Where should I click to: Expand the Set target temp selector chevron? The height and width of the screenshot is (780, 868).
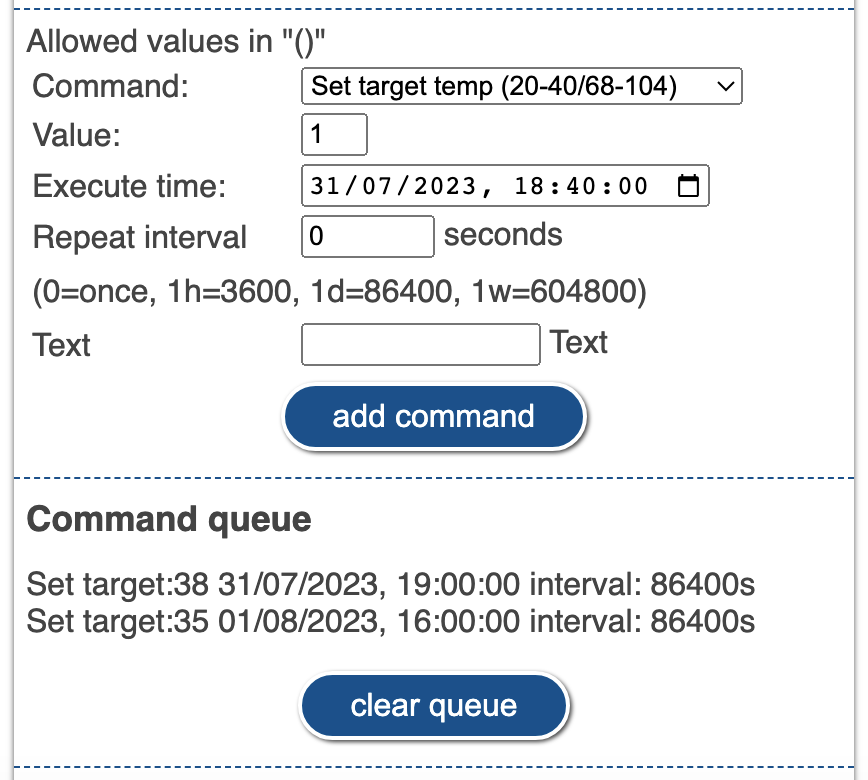click(x=725, y=87)
